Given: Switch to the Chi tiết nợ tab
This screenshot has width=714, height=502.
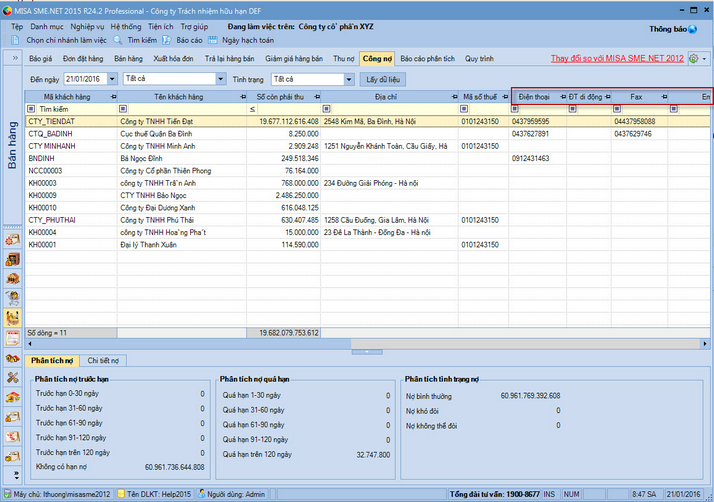Looking at the screenshot, I should [x=103, y=360].
